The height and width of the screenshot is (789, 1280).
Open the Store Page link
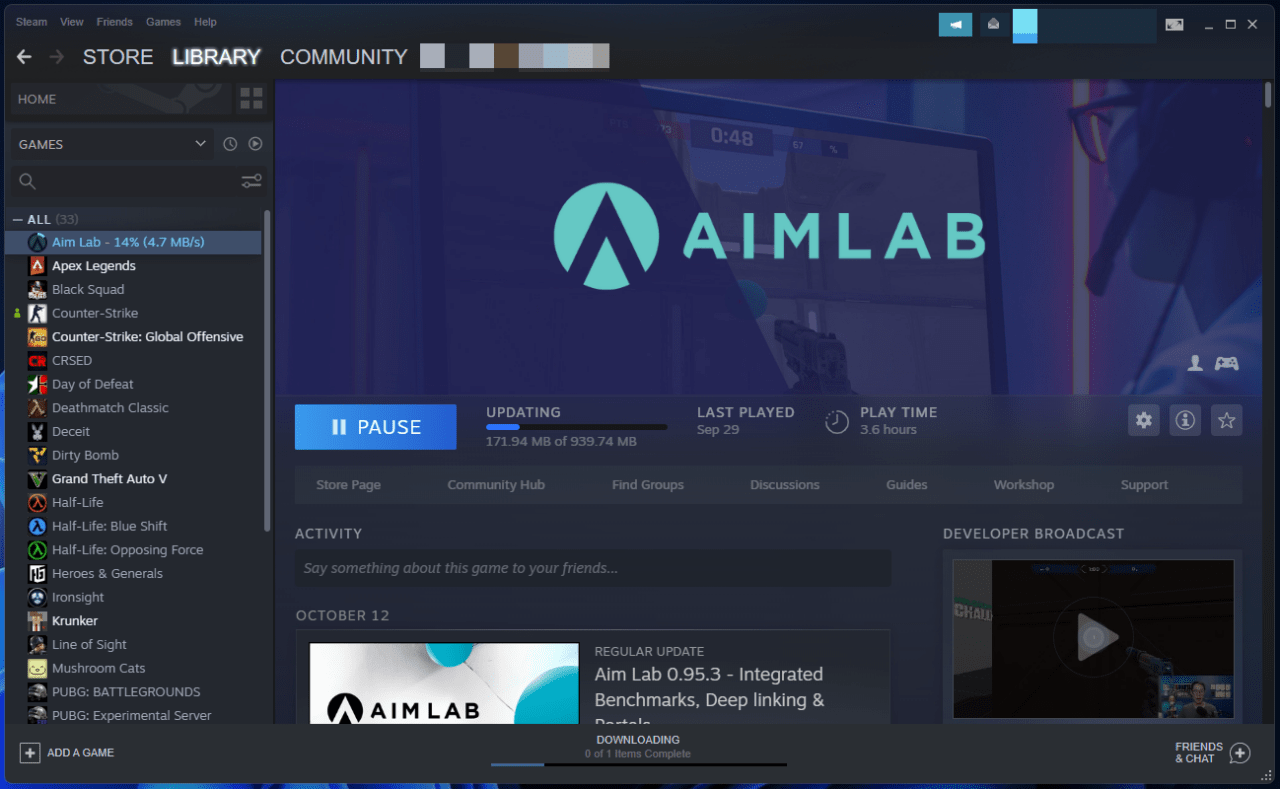(x=348, y=485)
